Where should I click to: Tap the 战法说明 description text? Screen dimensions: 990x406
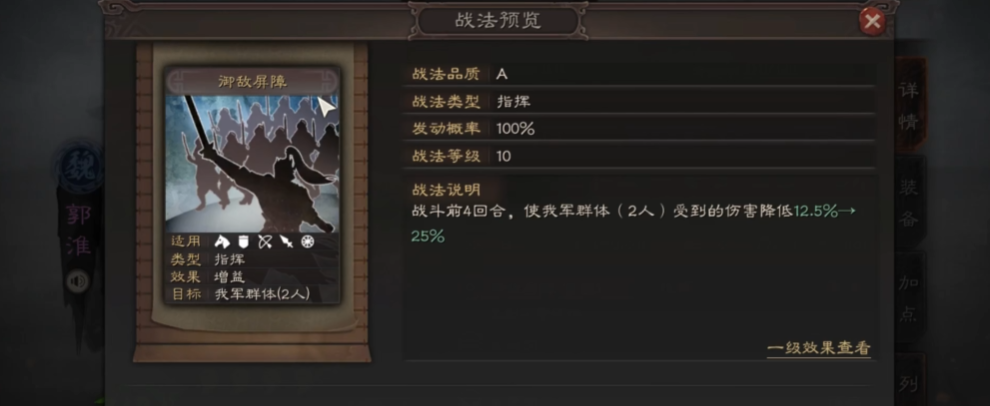coord(633,224)
